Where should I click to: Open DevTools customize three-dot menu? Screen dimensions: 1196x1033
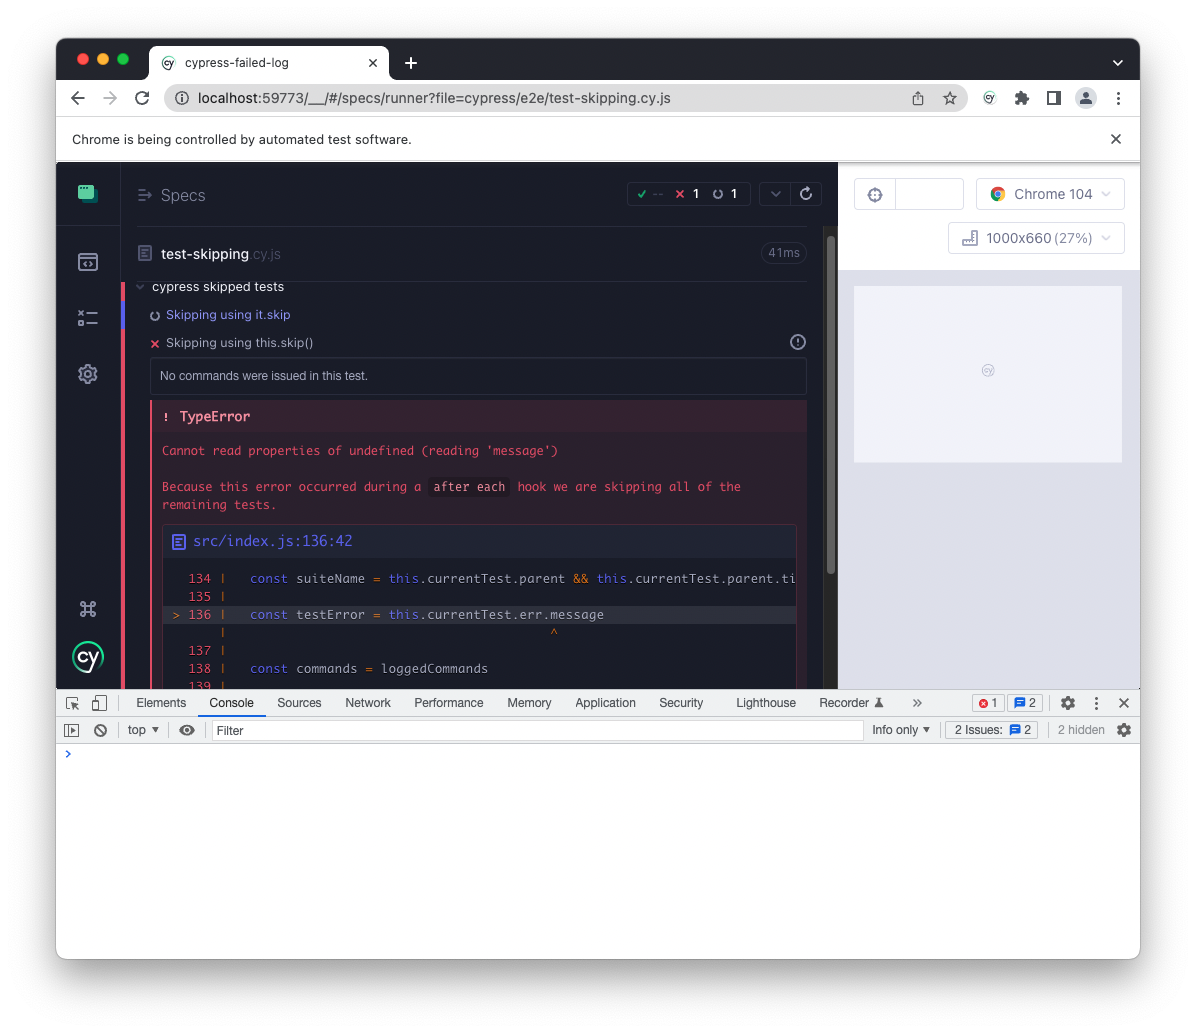[1096, 703]
